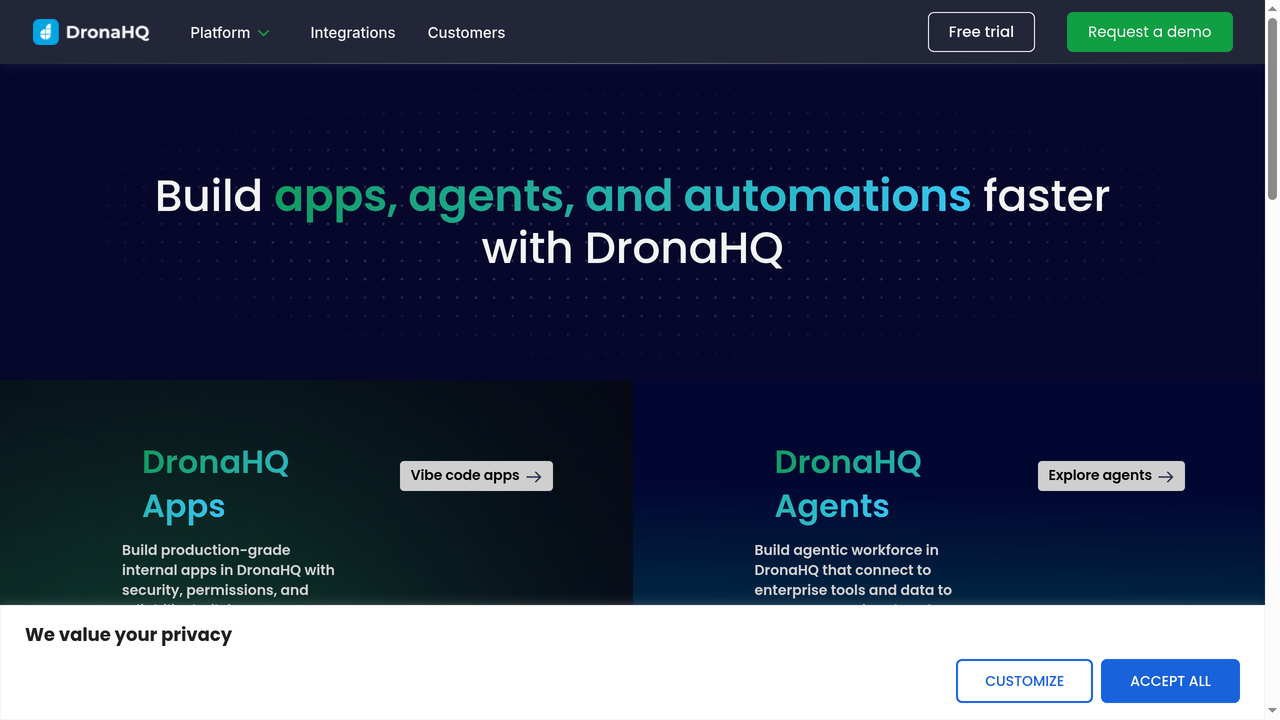Viewport: 1280px width, 720px height.
Task: Accept all cookies
Action: pyautogui.click(x=1170, y=681)
